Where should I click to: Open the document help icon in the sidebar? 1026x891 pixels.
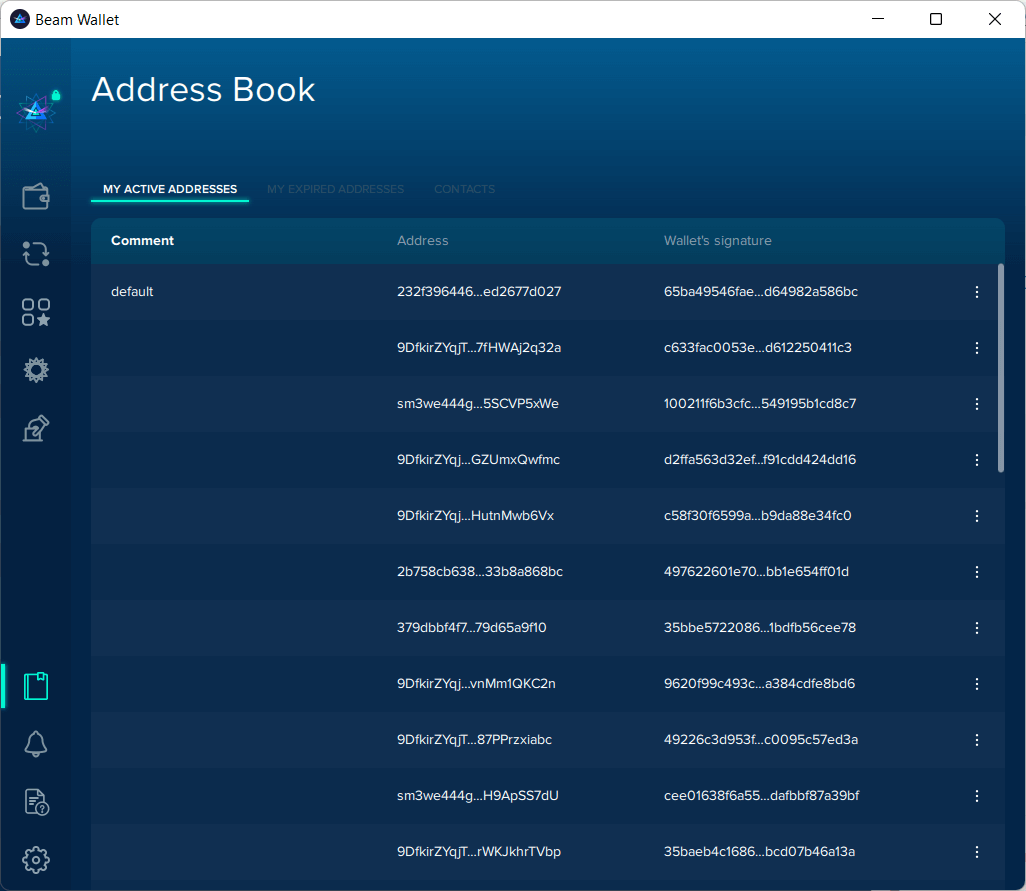coord(36,801)
